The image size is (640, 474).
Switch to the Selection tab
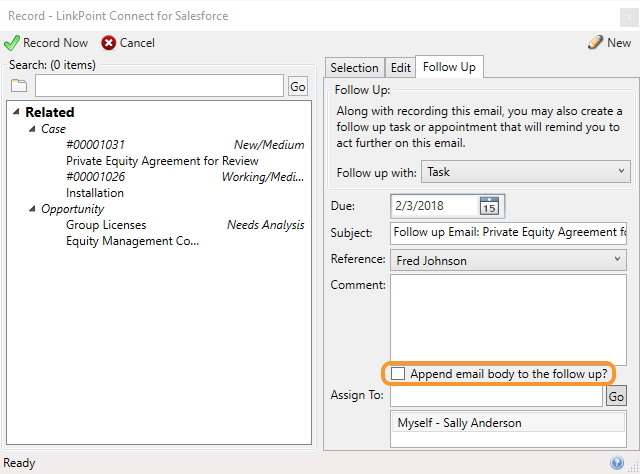tap(354, 67)
